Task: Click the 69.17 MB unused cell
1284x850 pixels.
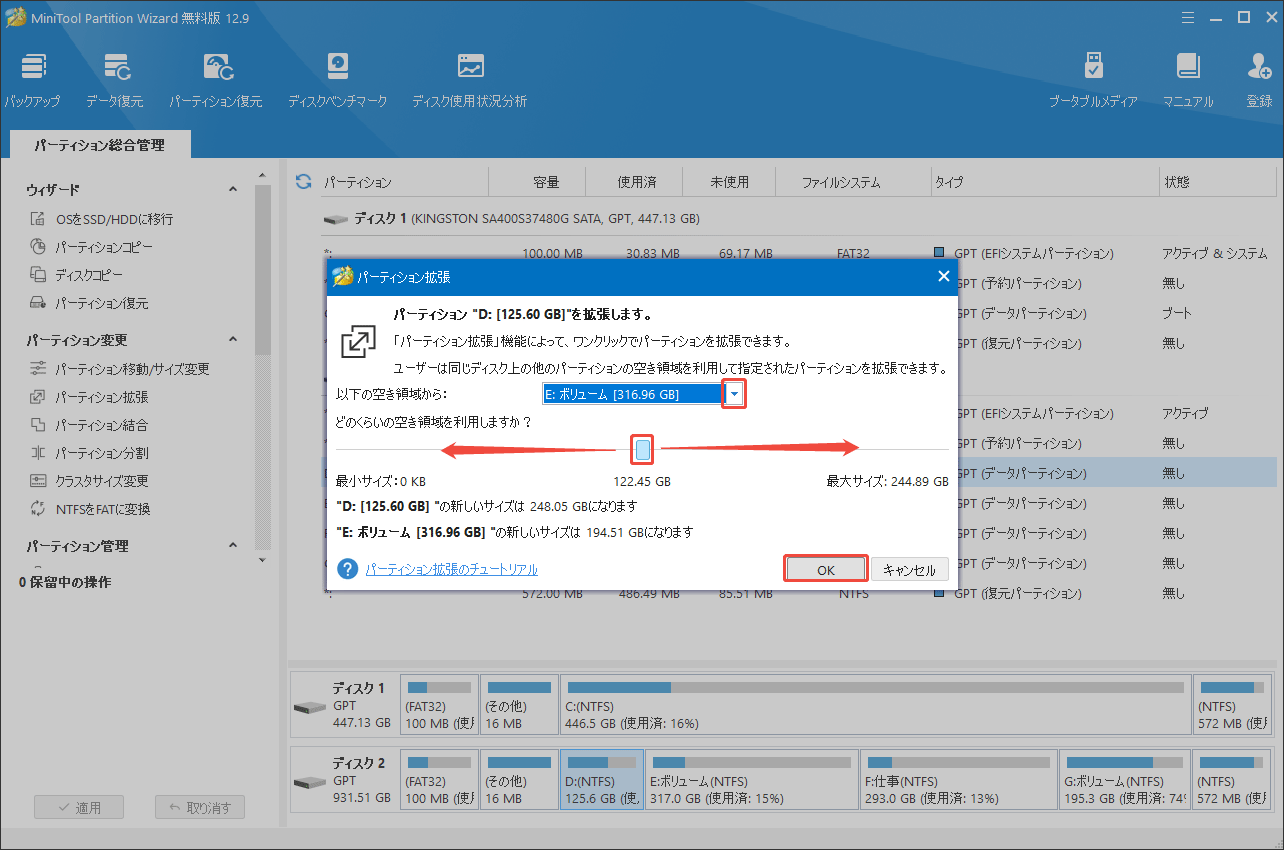Action: click(x=748, y=254)
